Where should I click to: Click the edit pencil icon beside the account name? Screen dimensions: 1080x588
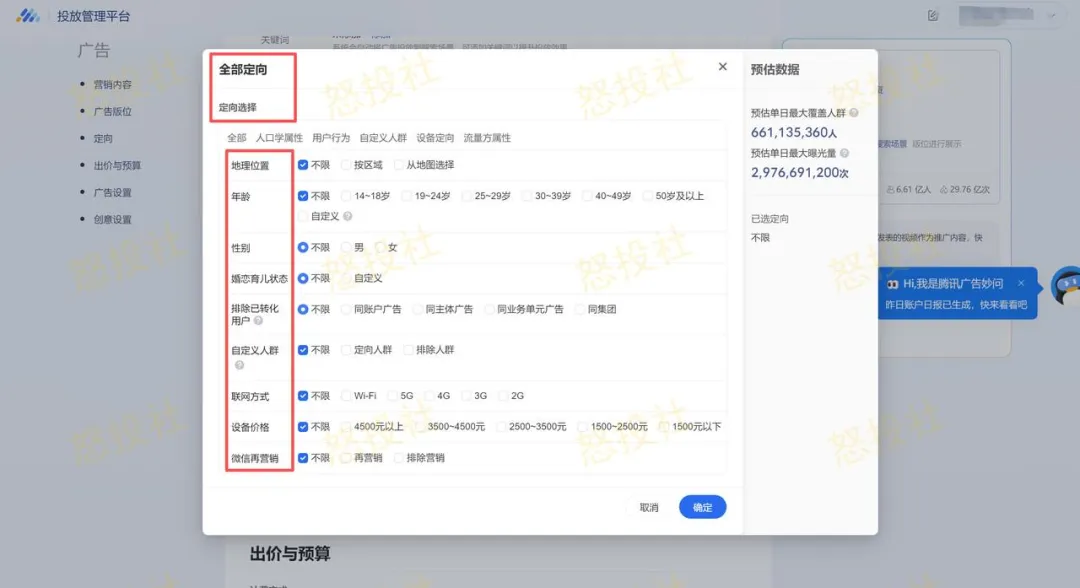click(x=934, y=15)
